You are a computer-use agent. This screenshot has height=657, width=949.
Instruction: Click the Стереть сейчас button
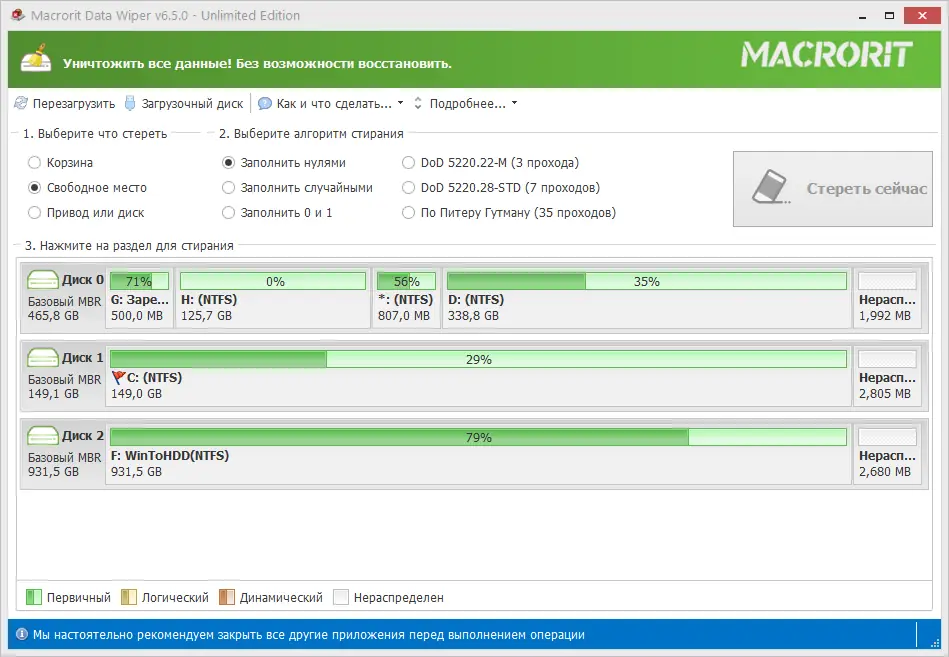[832, 189]
